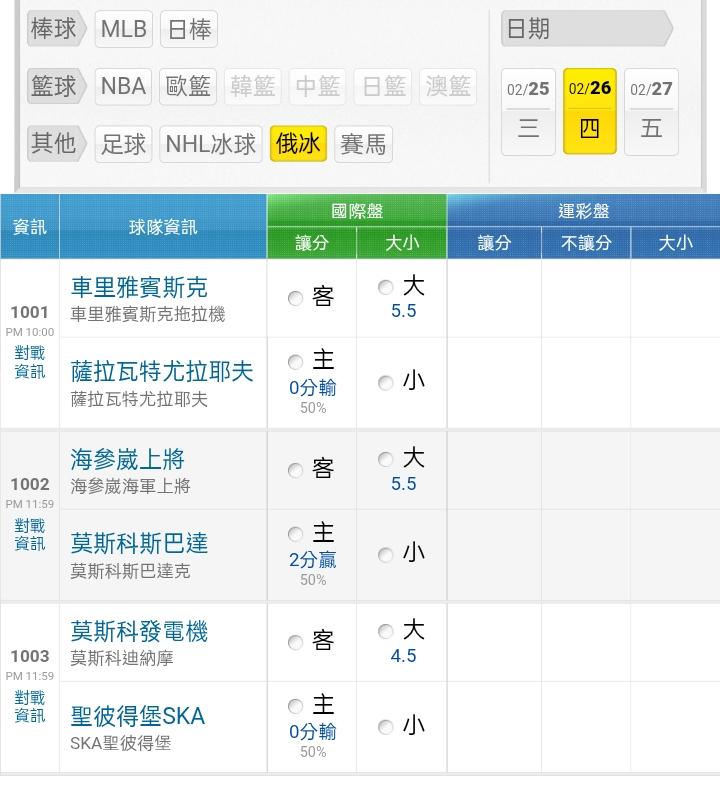
Task: Click the 資訊 column header
Action: click(30, 227)
